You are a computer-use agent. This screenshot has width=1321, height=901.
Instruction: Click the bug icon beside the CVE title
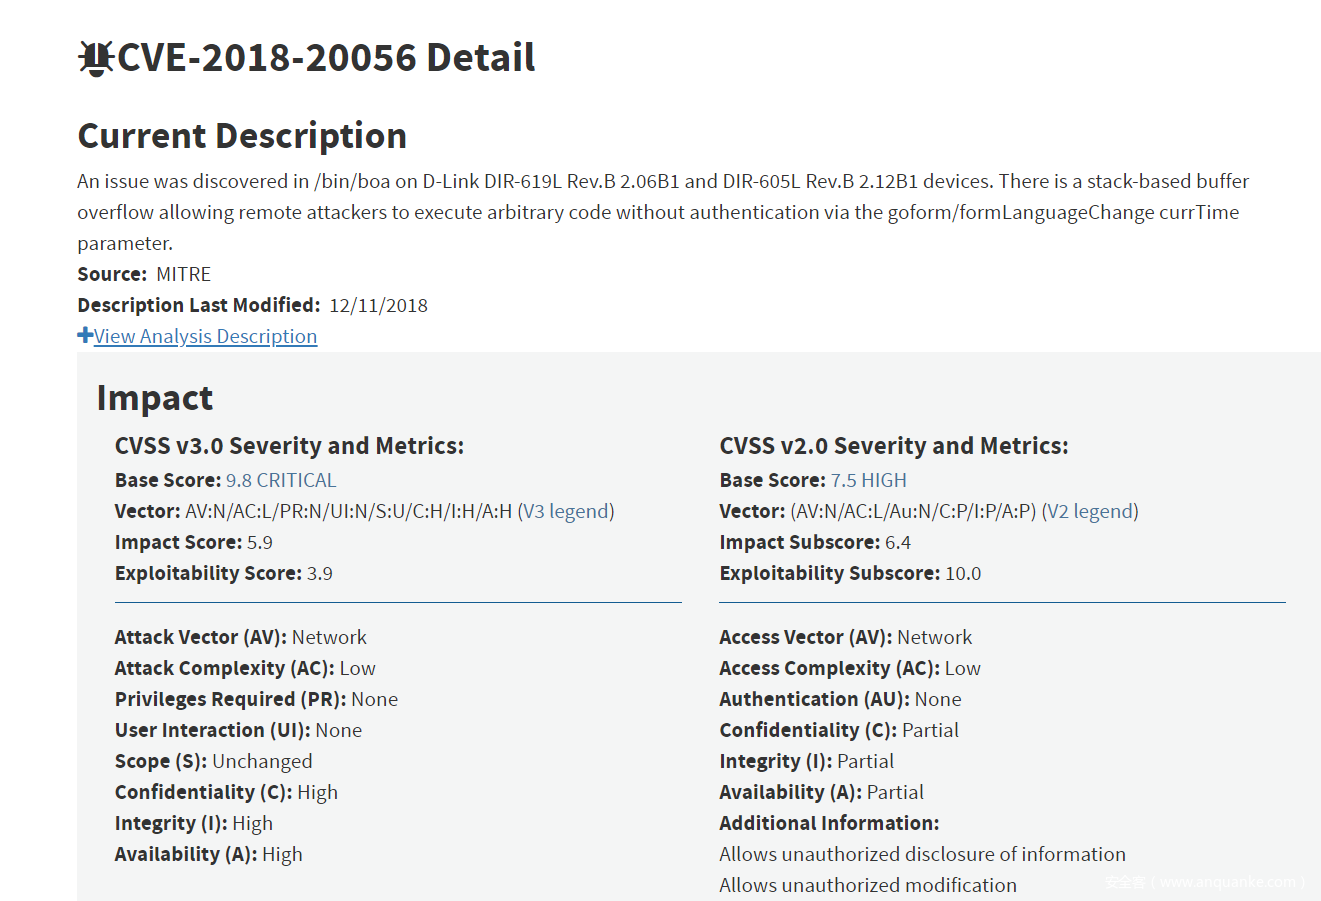(x=96, y=59)
